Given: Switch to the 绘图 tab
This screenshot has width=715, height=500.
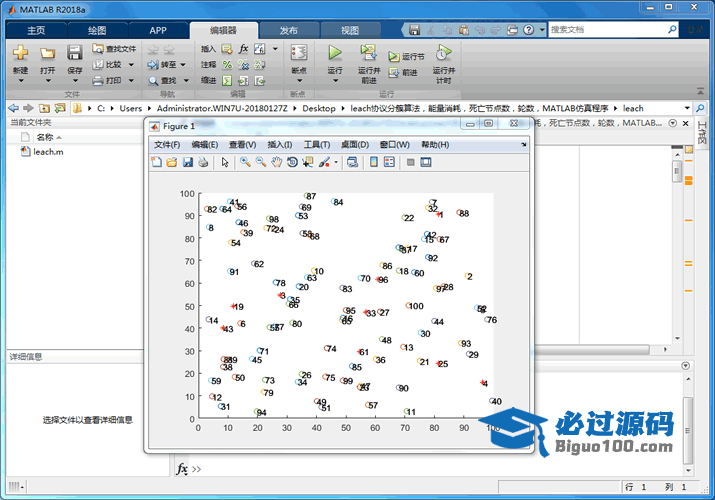Looking at the screenshot, I should click(97, 31).
